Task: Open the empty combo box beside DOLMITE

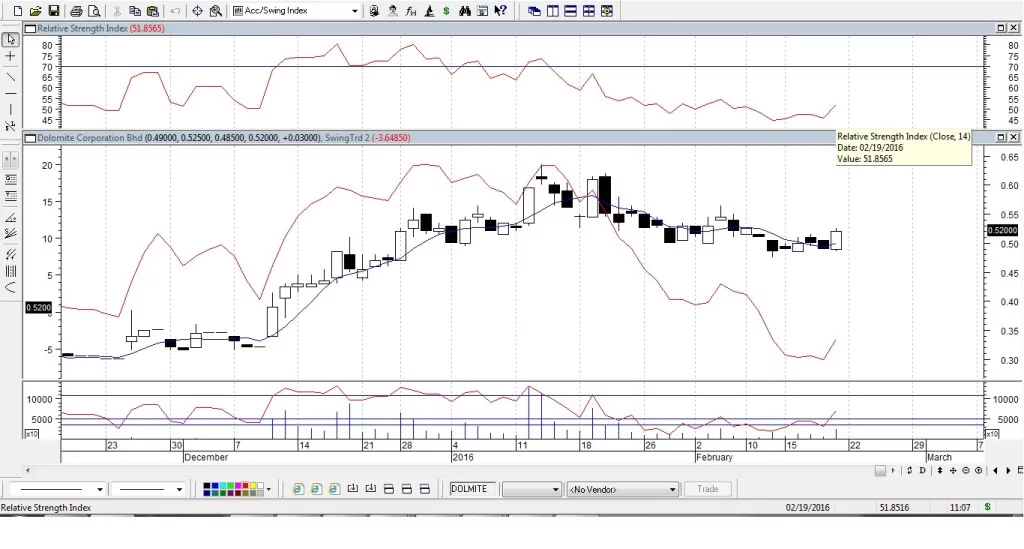Action: point(532,489)
